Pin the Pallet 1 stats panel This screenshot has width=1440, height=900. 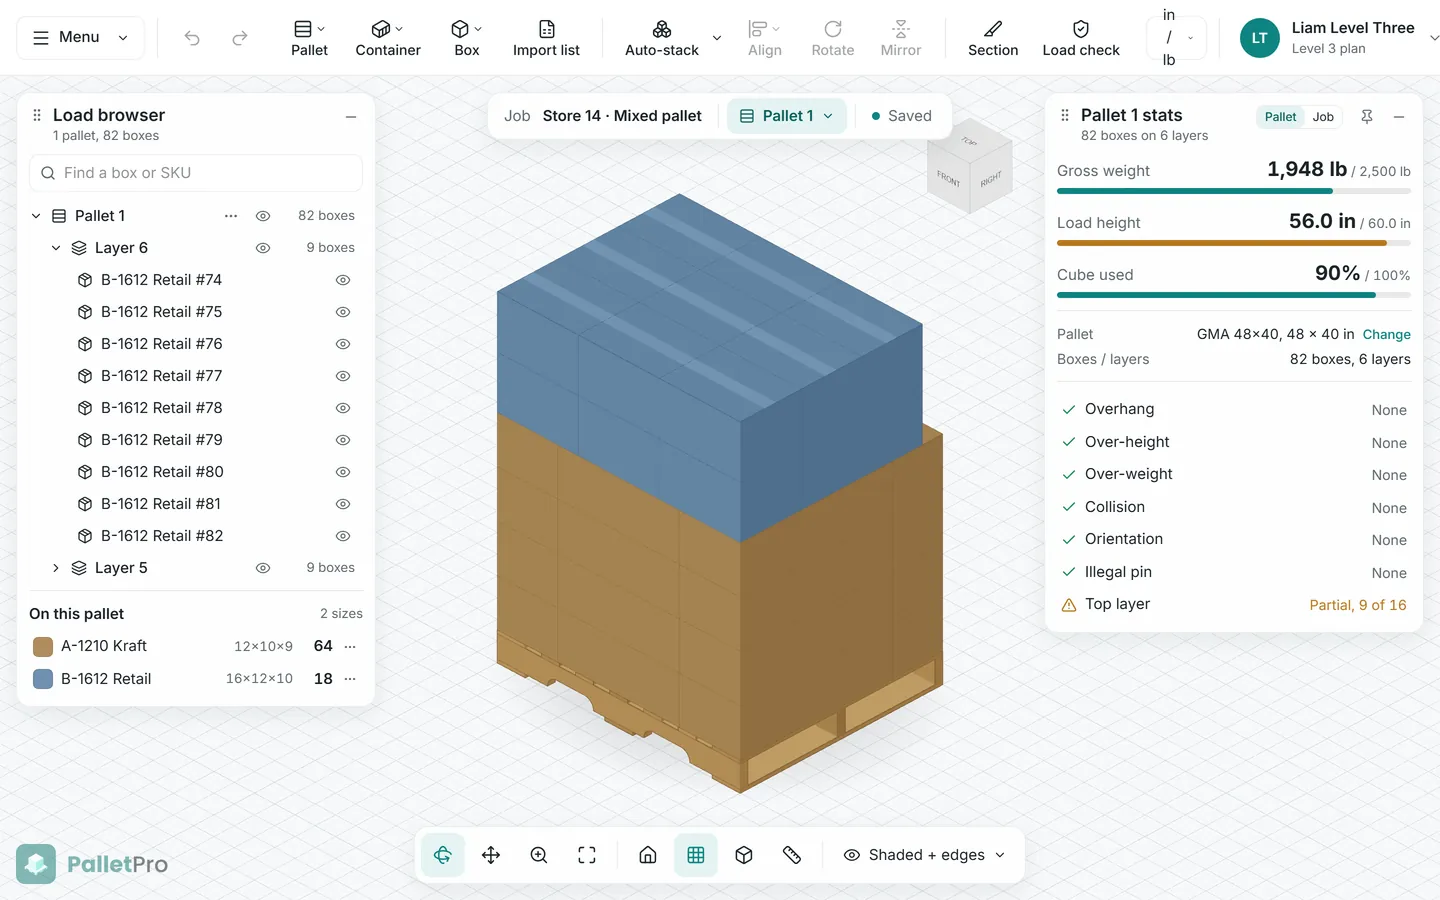1367,117
